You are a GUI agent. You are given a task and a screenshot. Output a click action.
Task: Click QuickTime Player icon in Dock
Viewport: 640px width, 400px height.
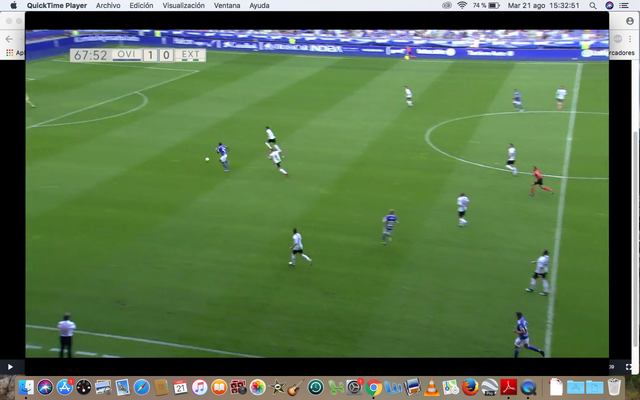528,387
